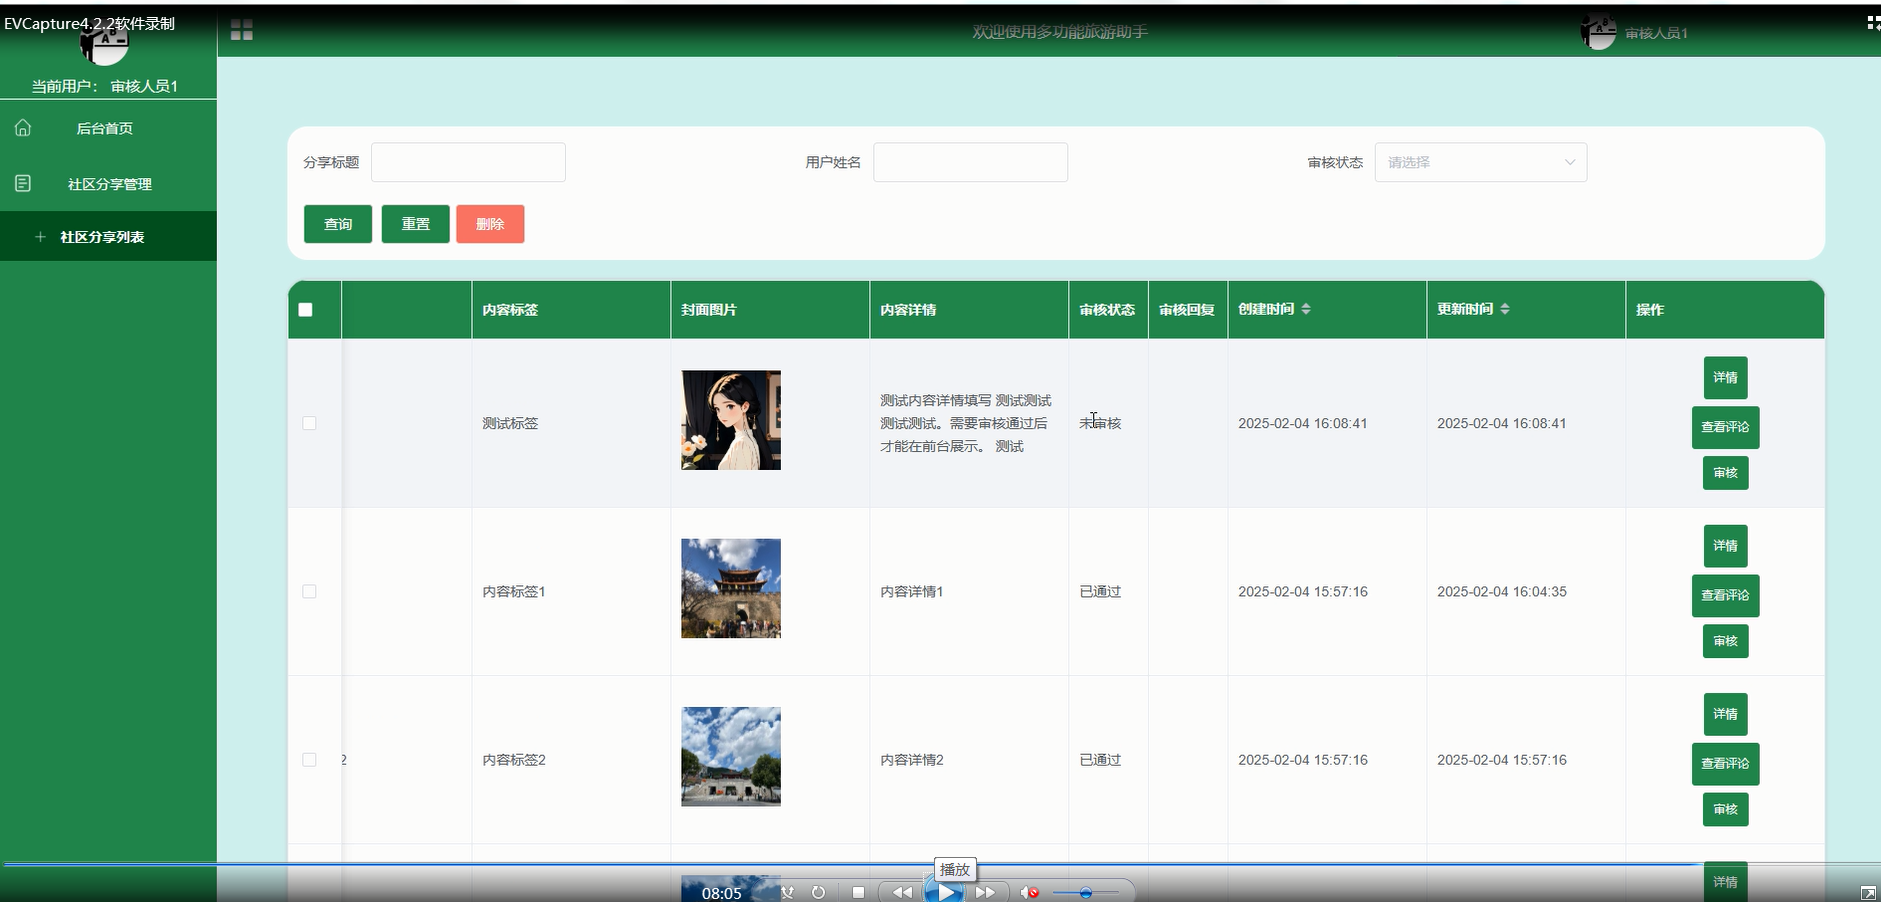Click the 审核回复 column header

click(x=1187, y=310)
